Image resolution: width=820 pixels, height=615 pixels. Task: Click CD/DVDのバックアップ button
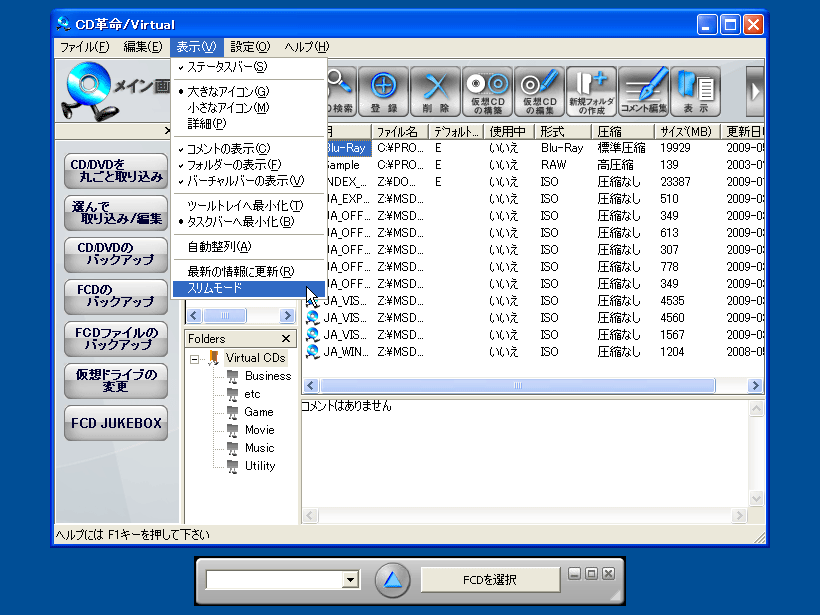[116, 255]
